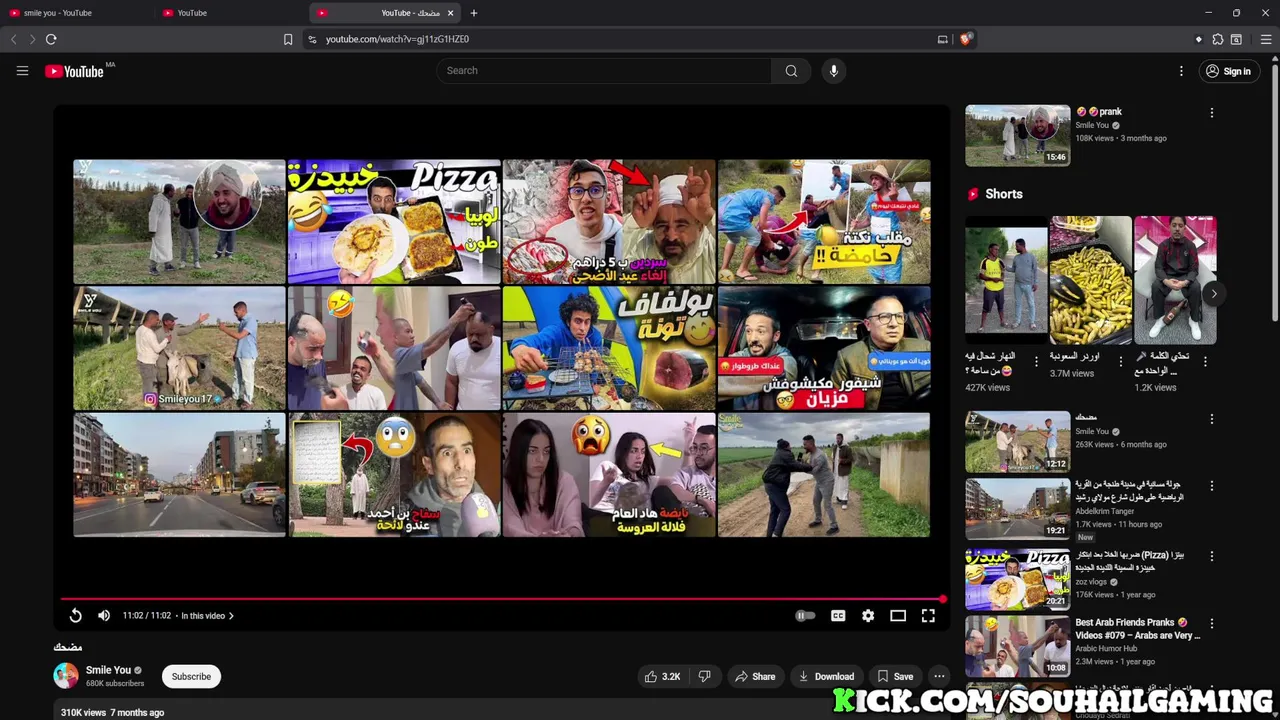The image size is (1280, 720).
Task: Subscribe to Smile You channel
Action: [x=191, y=676]
